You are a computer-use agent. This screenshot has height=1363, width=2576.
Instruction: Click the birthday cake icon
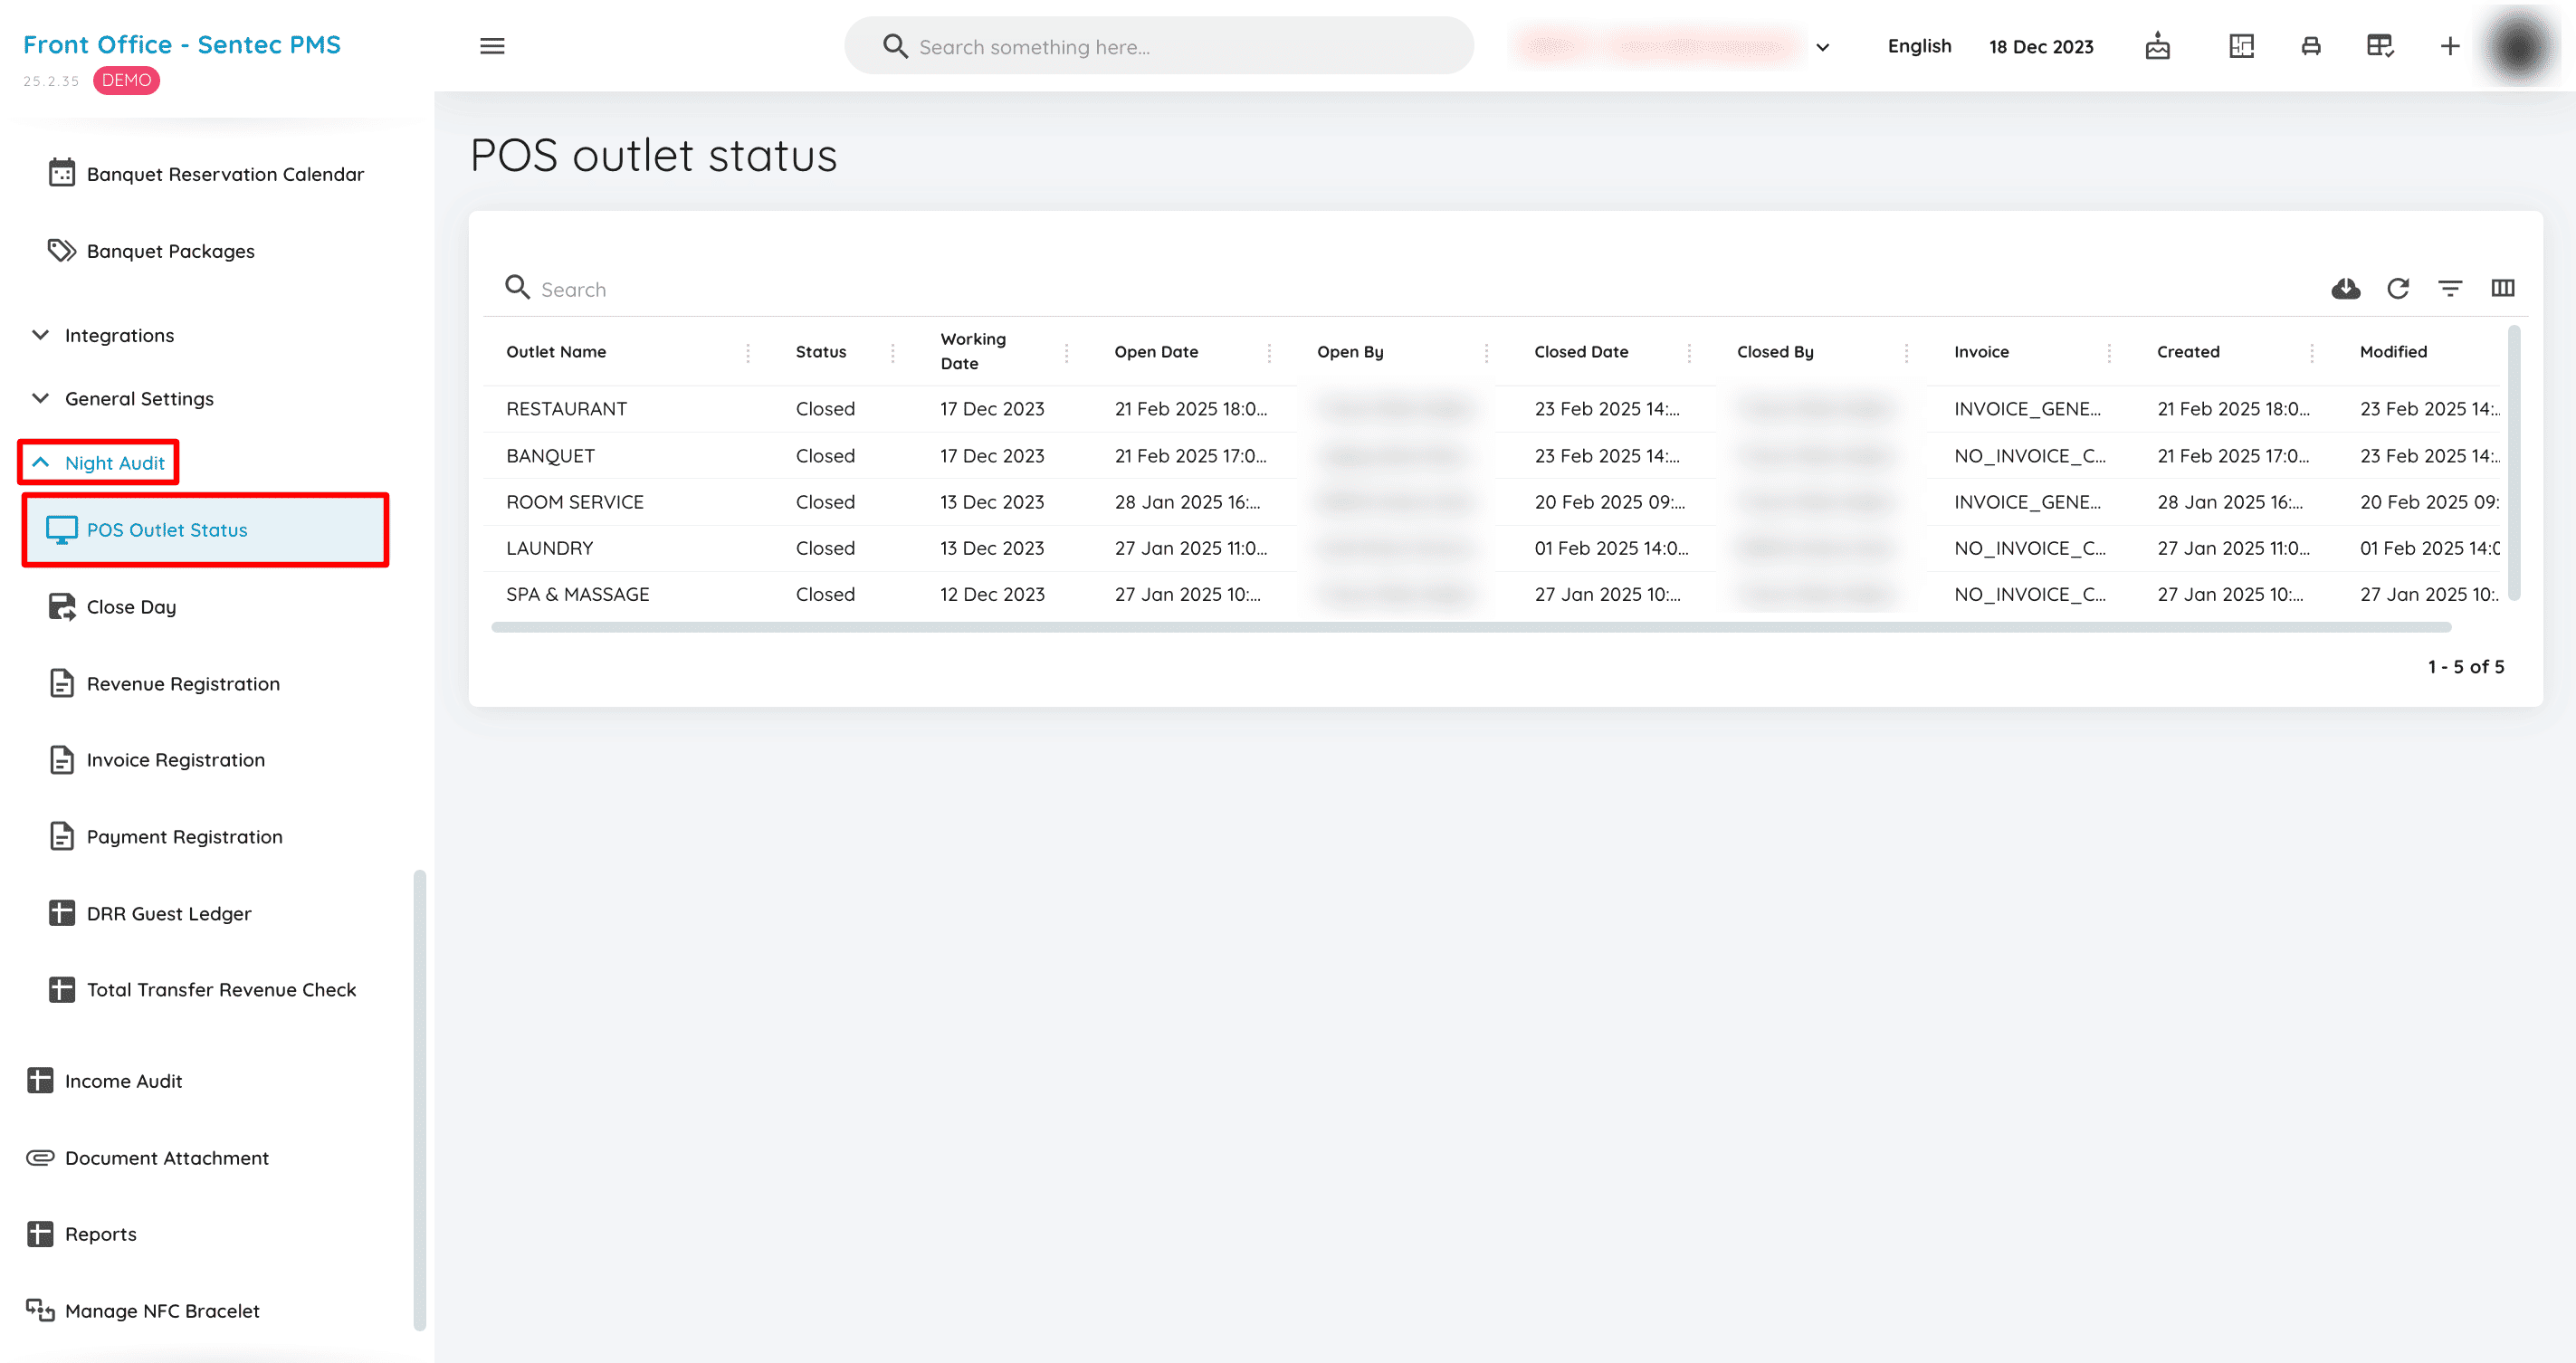click(2157, 46)
